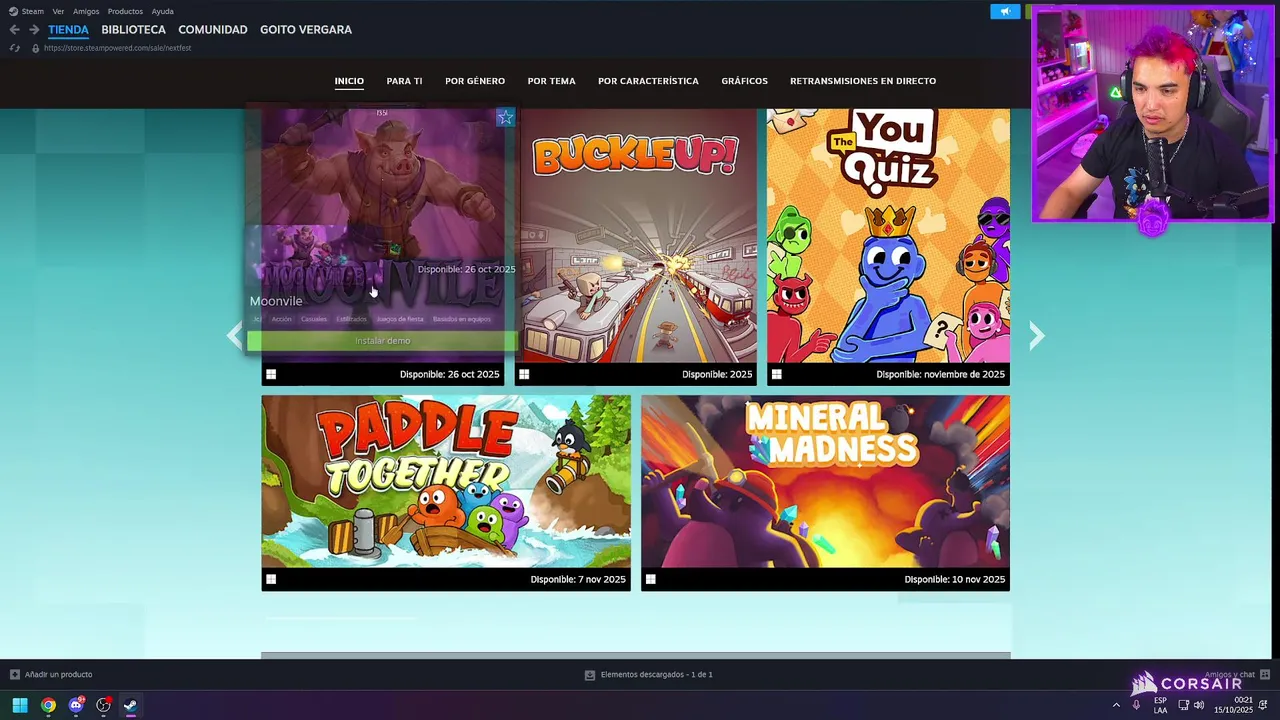The width and height of the screenshot is (1280, 720).
Task: Open the volume control in the system tray
Action: [x=1198, y=705]
